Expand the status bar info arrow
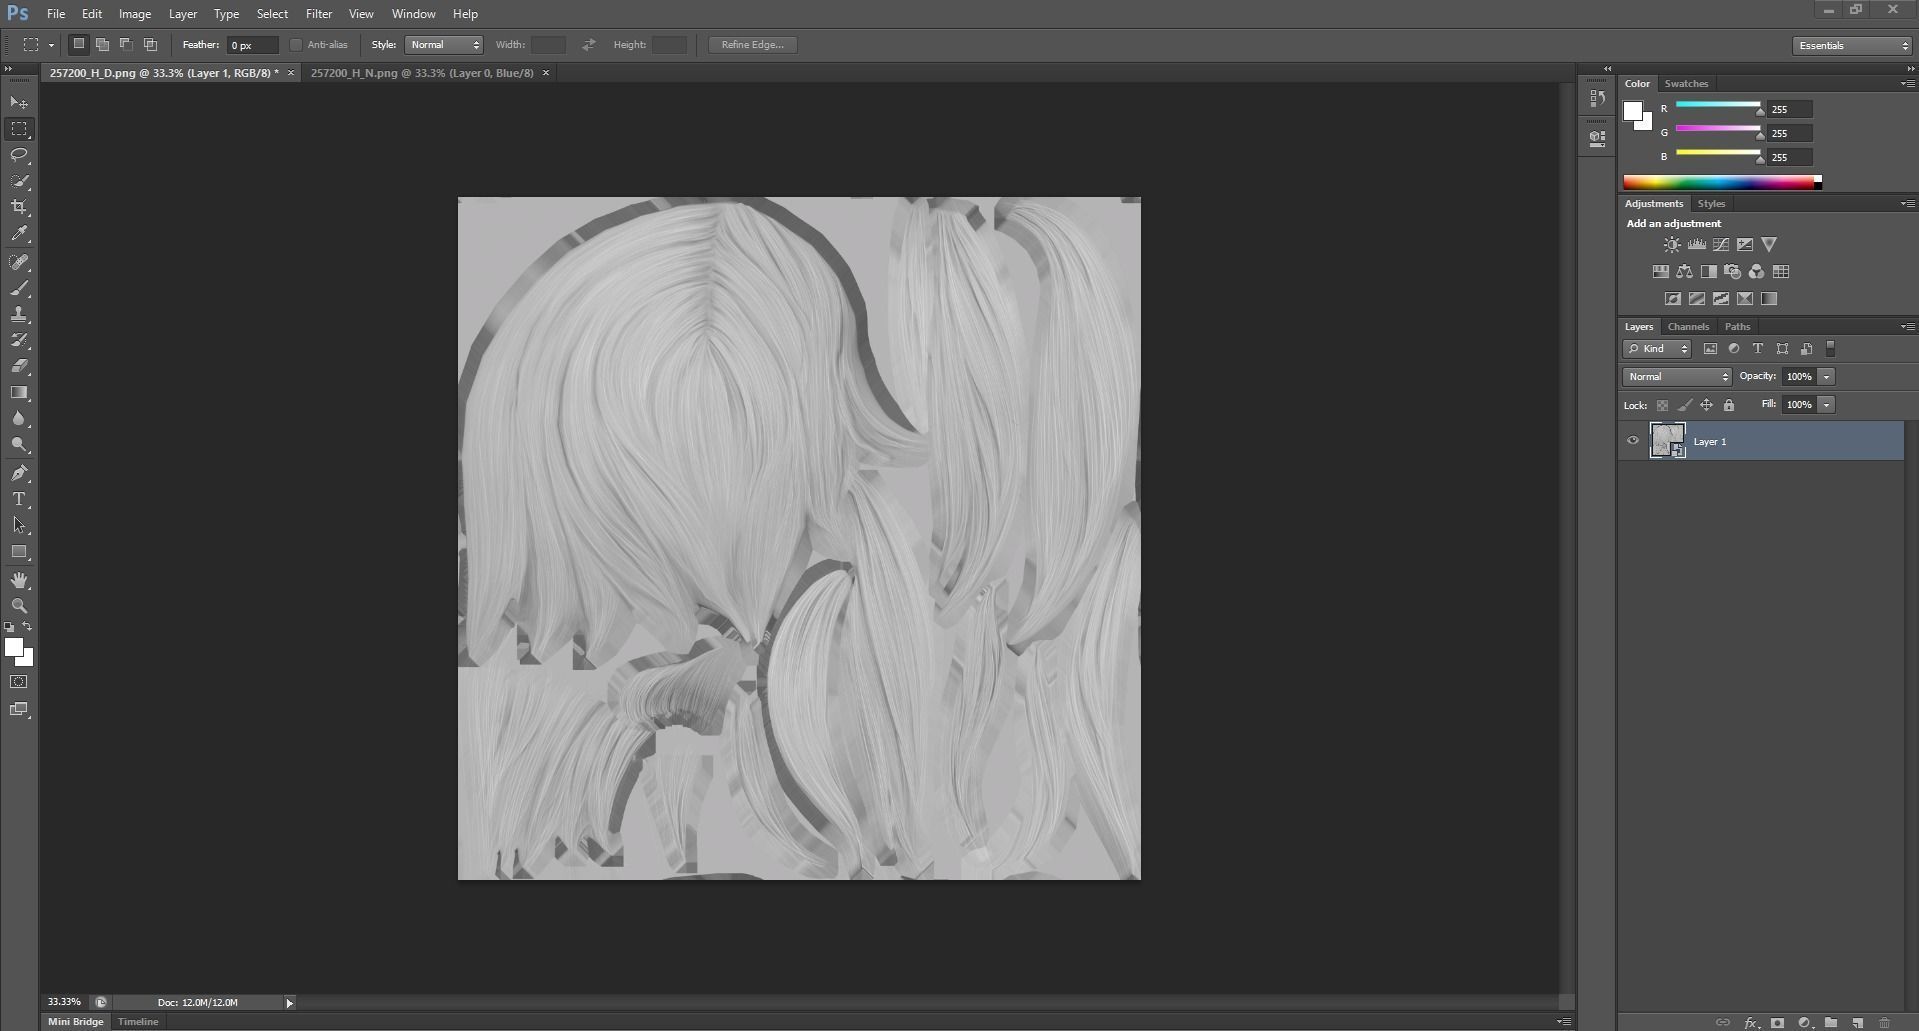This screenshot has width=1919, height=1031. [289, 1003]
